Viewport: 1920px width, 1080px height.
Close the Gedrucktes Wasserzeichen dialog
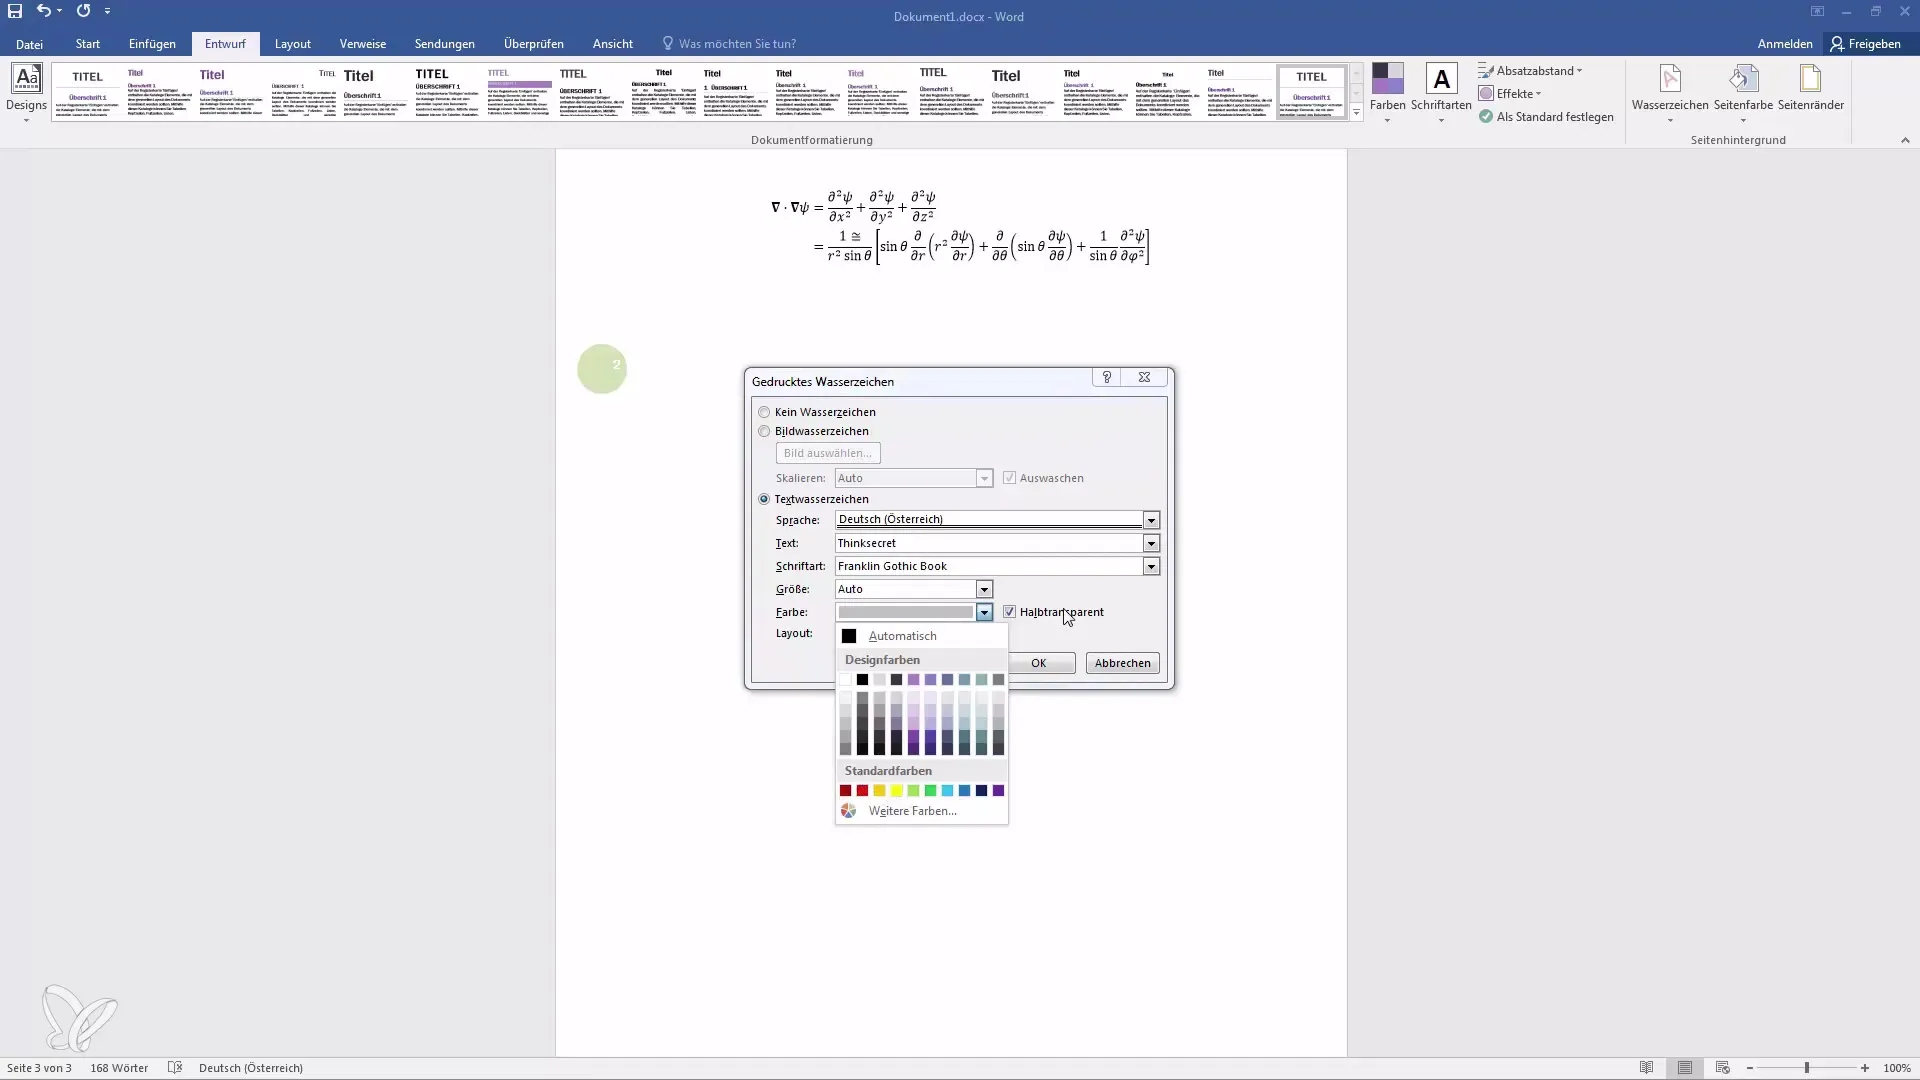coord(1144,377)
